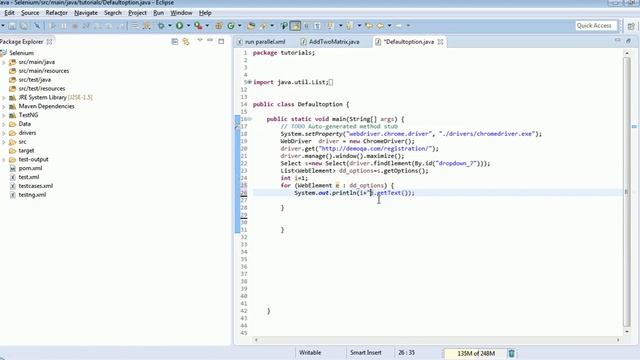
Task: Open the Refactor menu
Action: (x=56, y=13)
